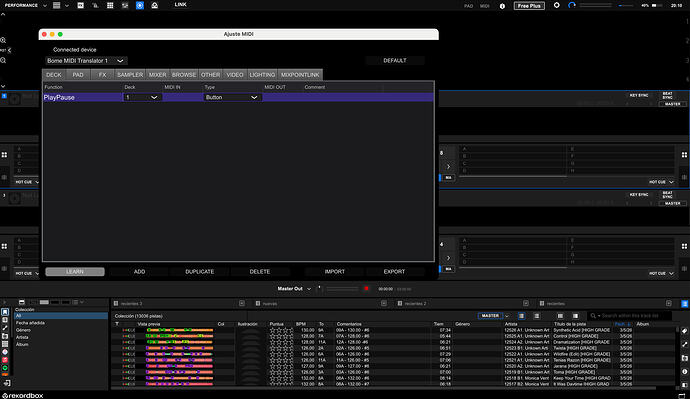690x399 pixels.
Task: Open the Master Out dropdown
Action: tap(294, 289)
